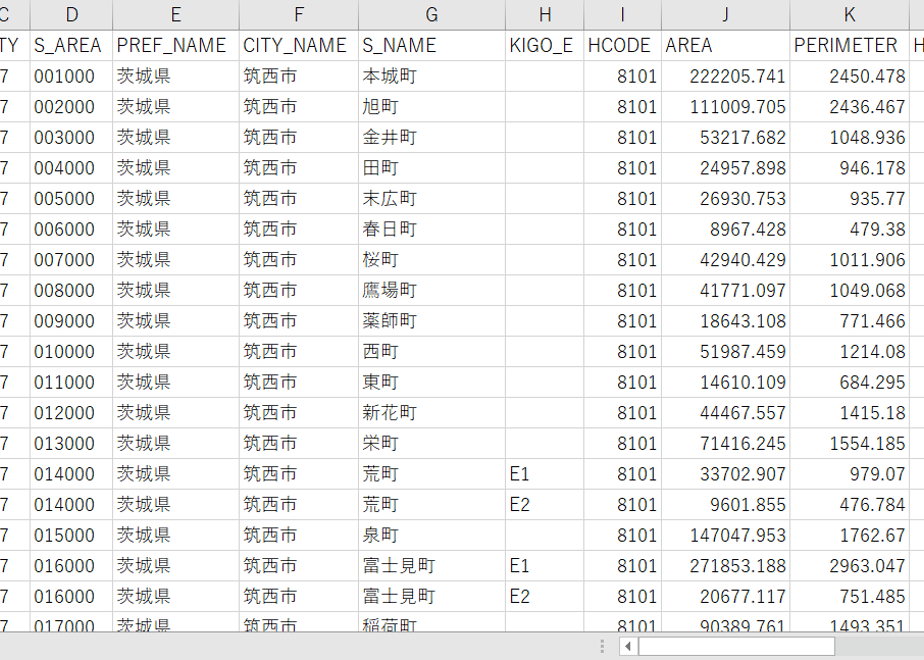Select 筑西市 cell in the 013000 row
This screenshot has height=660, width=924.
click(x=299, y=444)
